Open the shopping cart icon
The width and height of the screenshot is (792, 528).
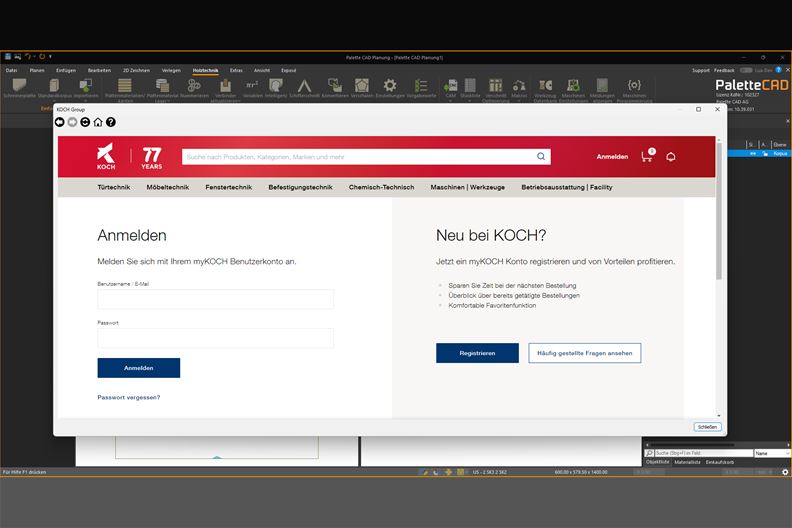pos(648,156)
